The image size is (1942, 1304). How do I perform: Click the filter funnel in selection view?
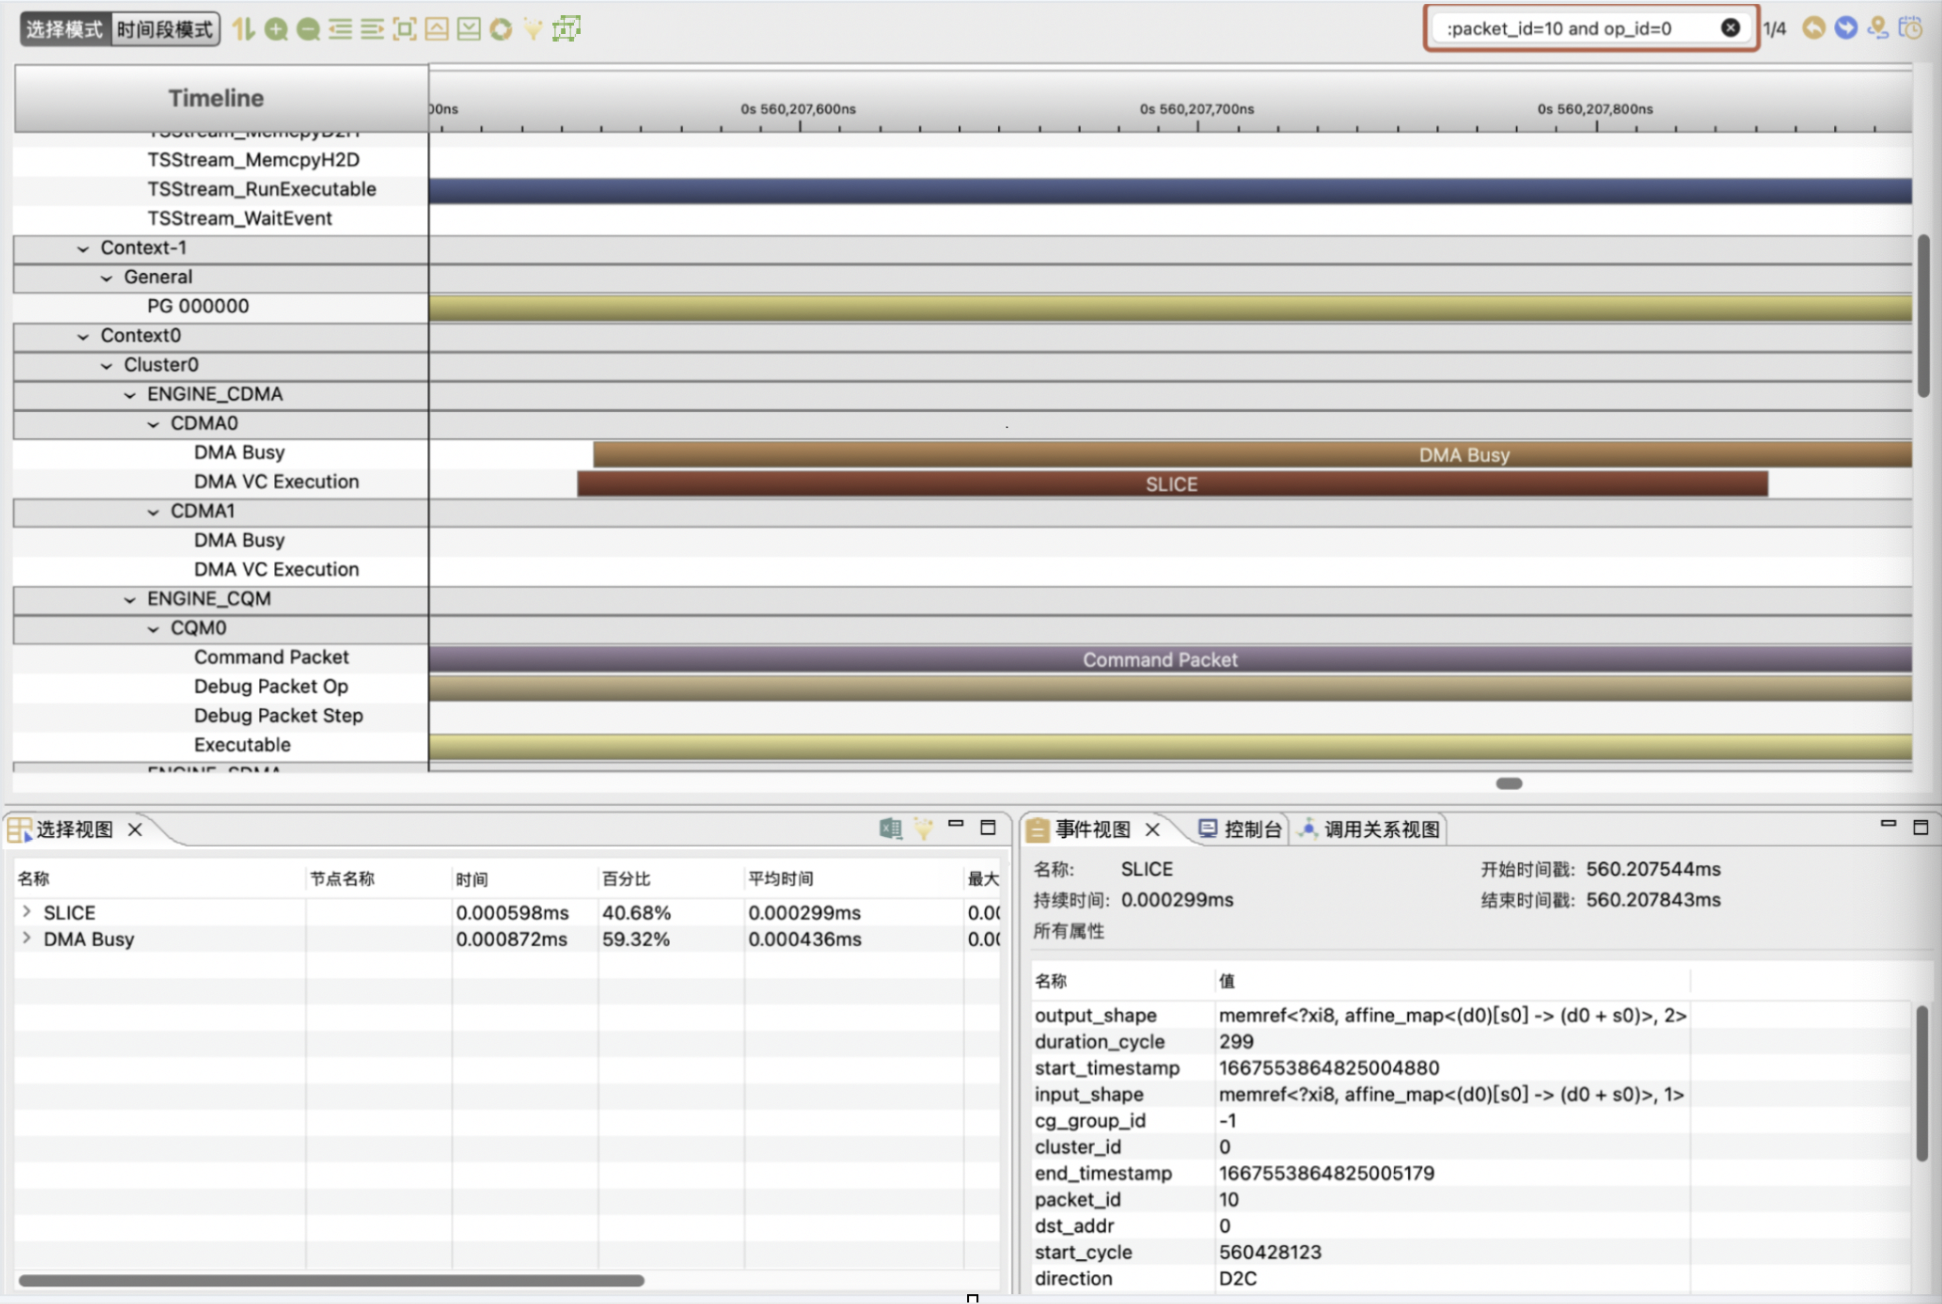tap(923, 828)
